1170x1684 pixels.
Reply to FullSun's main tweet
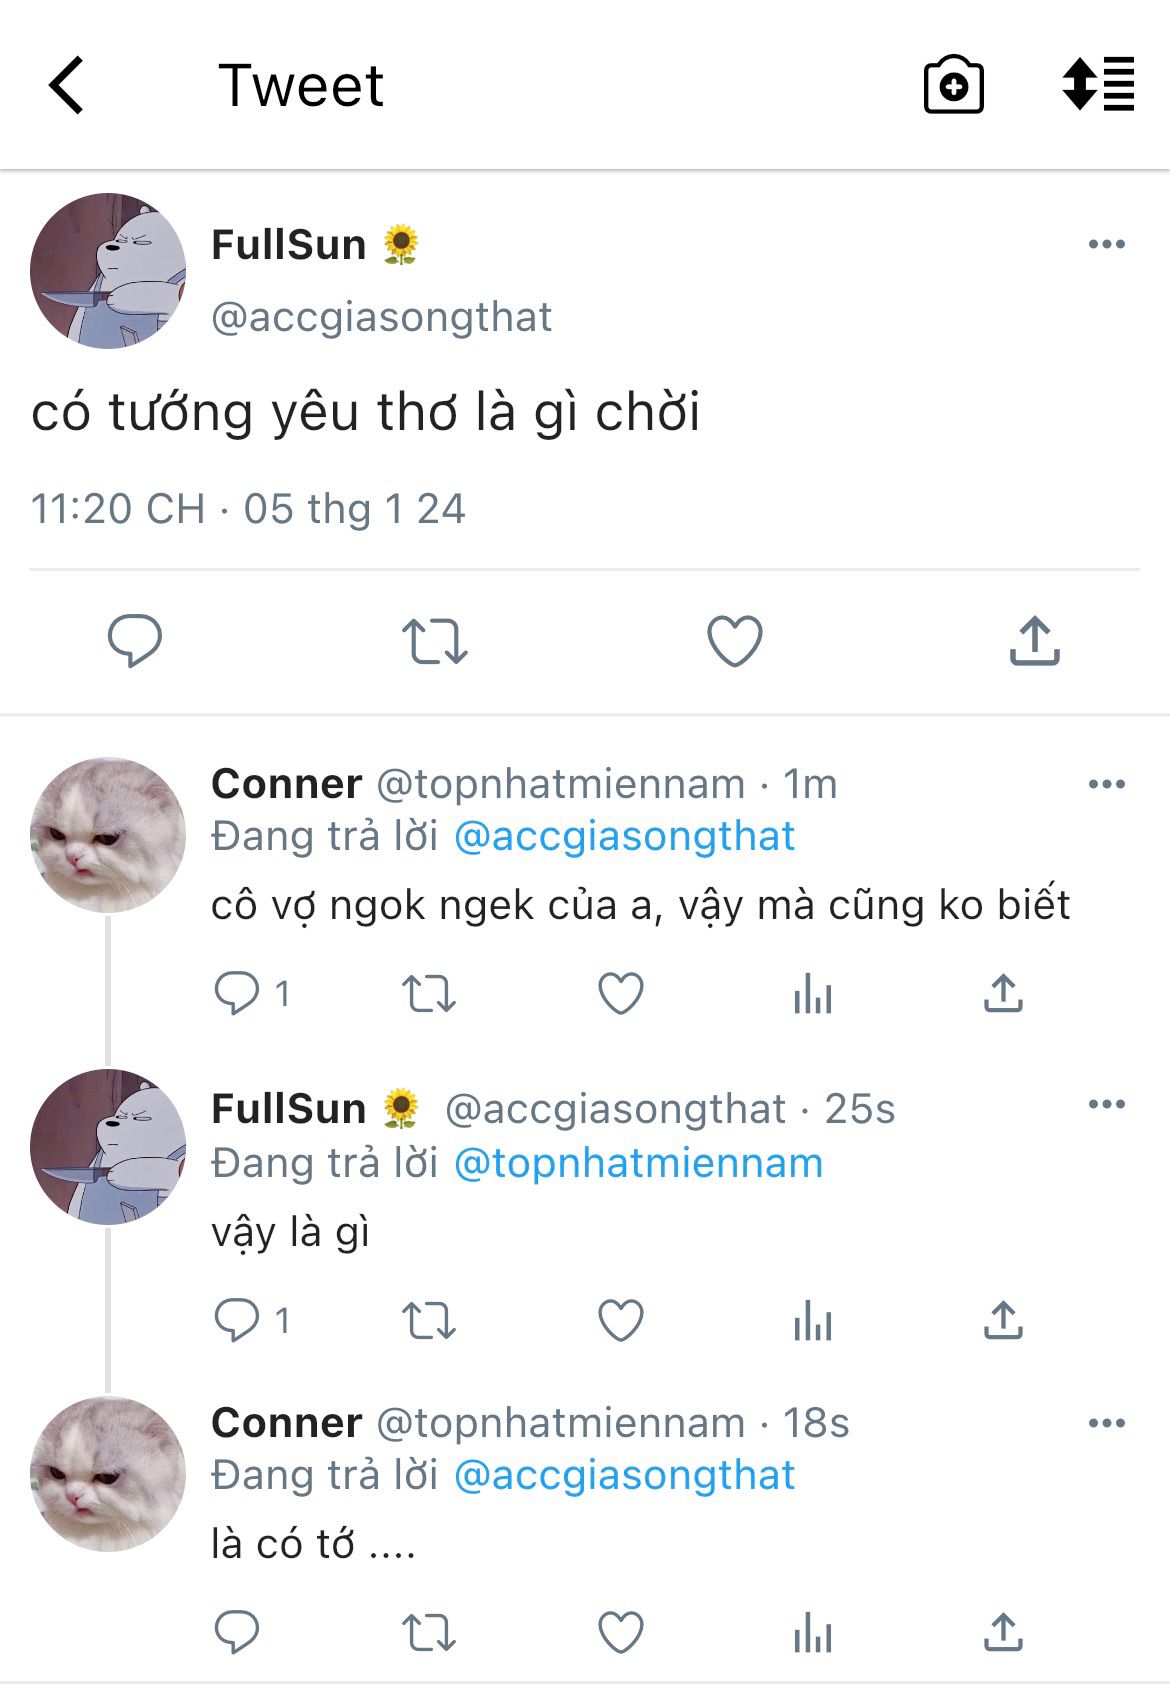pyautogui.click(x=134, y=640)
